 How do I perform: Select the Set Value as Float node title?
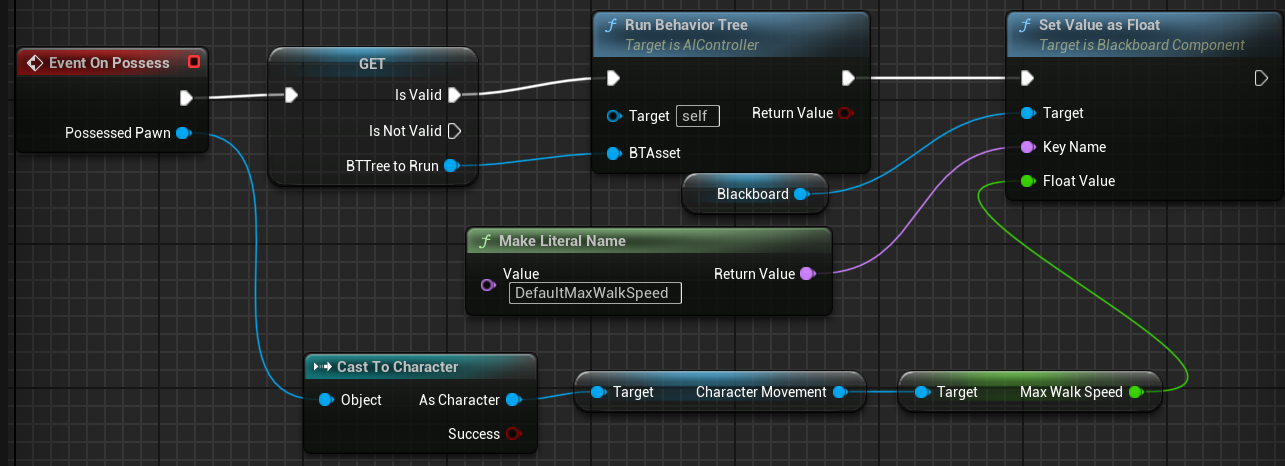pyautogui.click(x=1100, y=25)
